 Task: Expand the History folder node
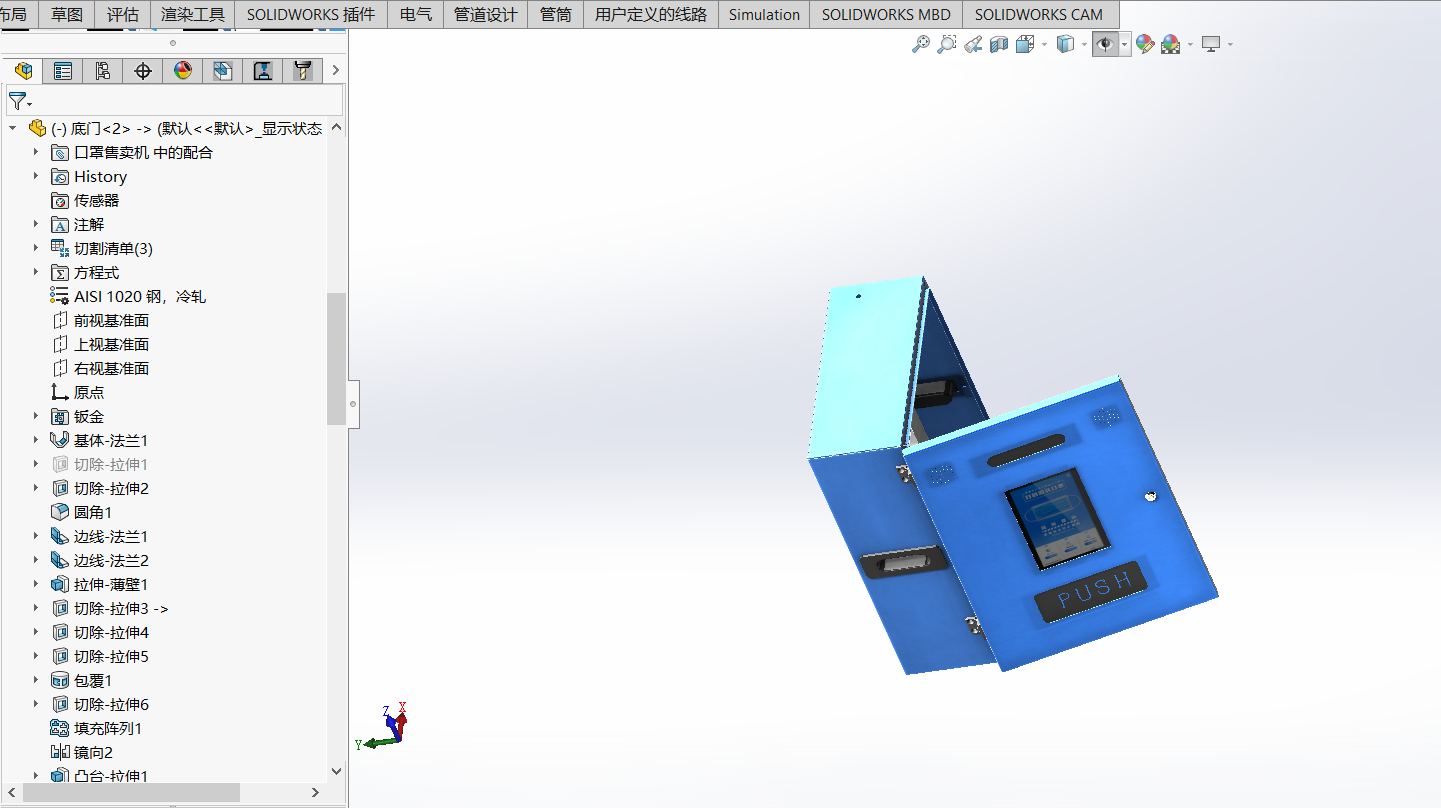(36, 176)
